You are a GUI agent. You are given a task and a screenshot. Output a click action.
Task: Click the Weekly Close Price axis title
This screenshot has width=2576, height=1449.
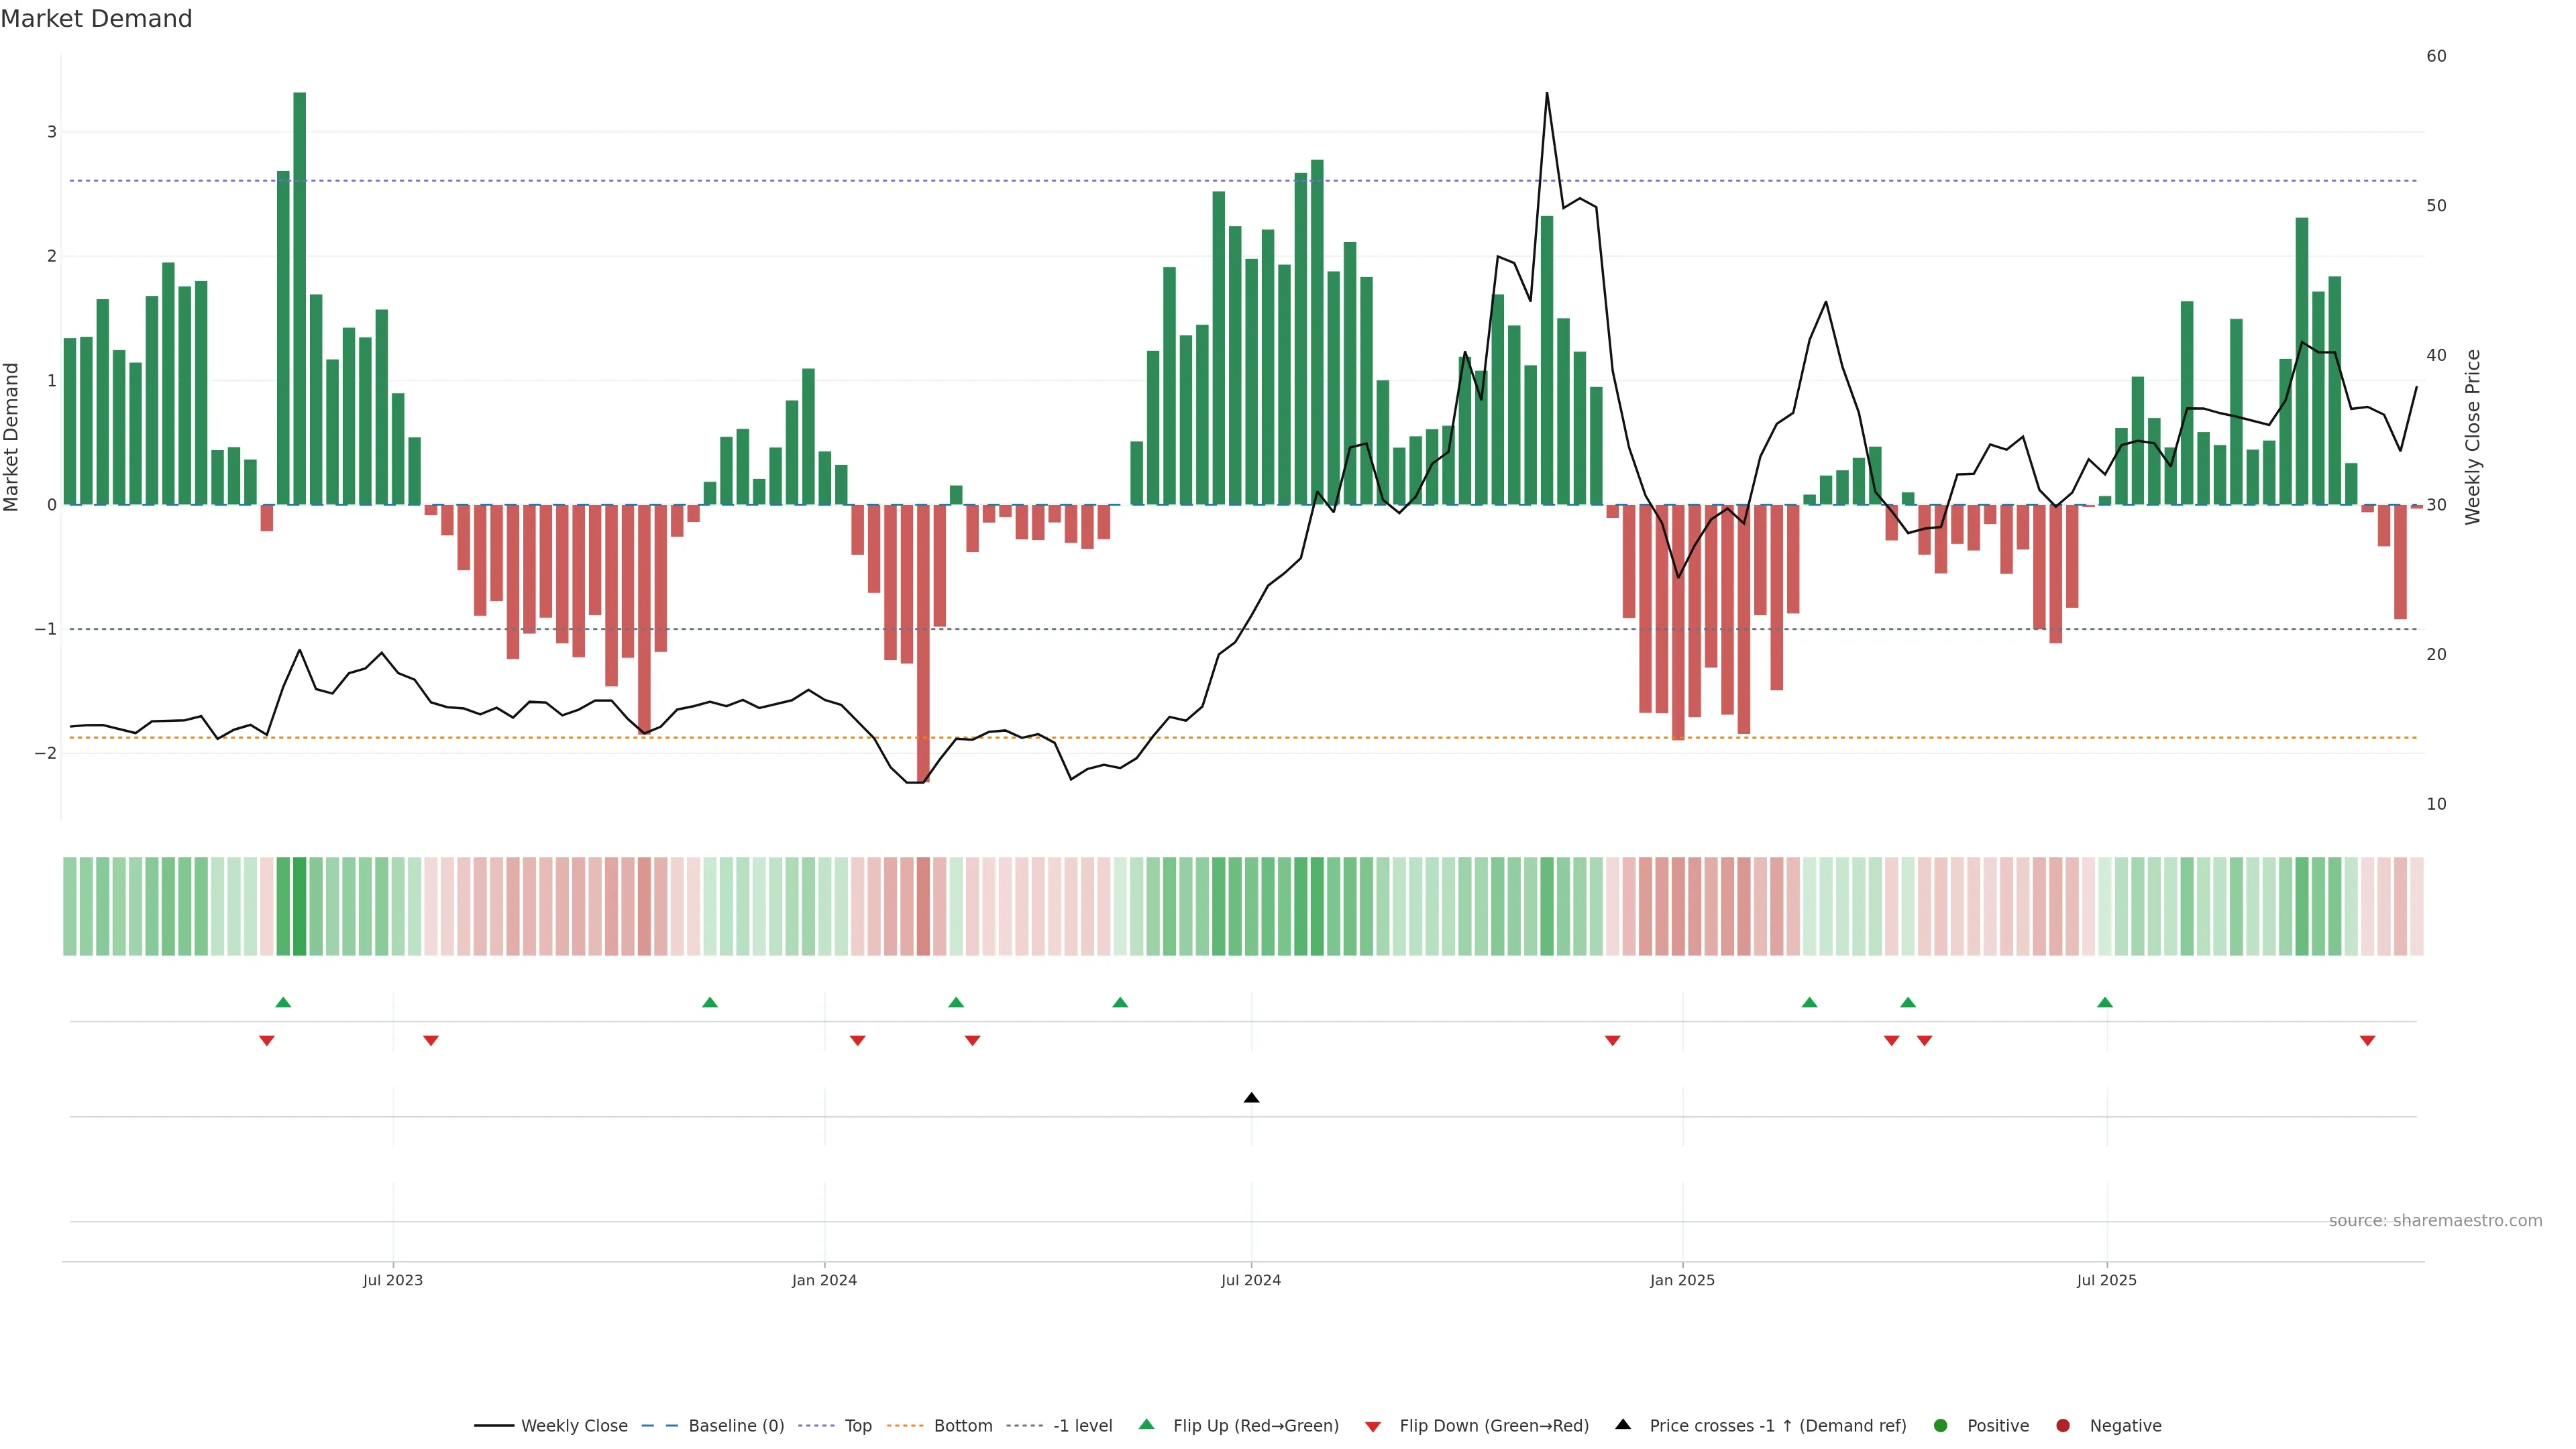2473,437
